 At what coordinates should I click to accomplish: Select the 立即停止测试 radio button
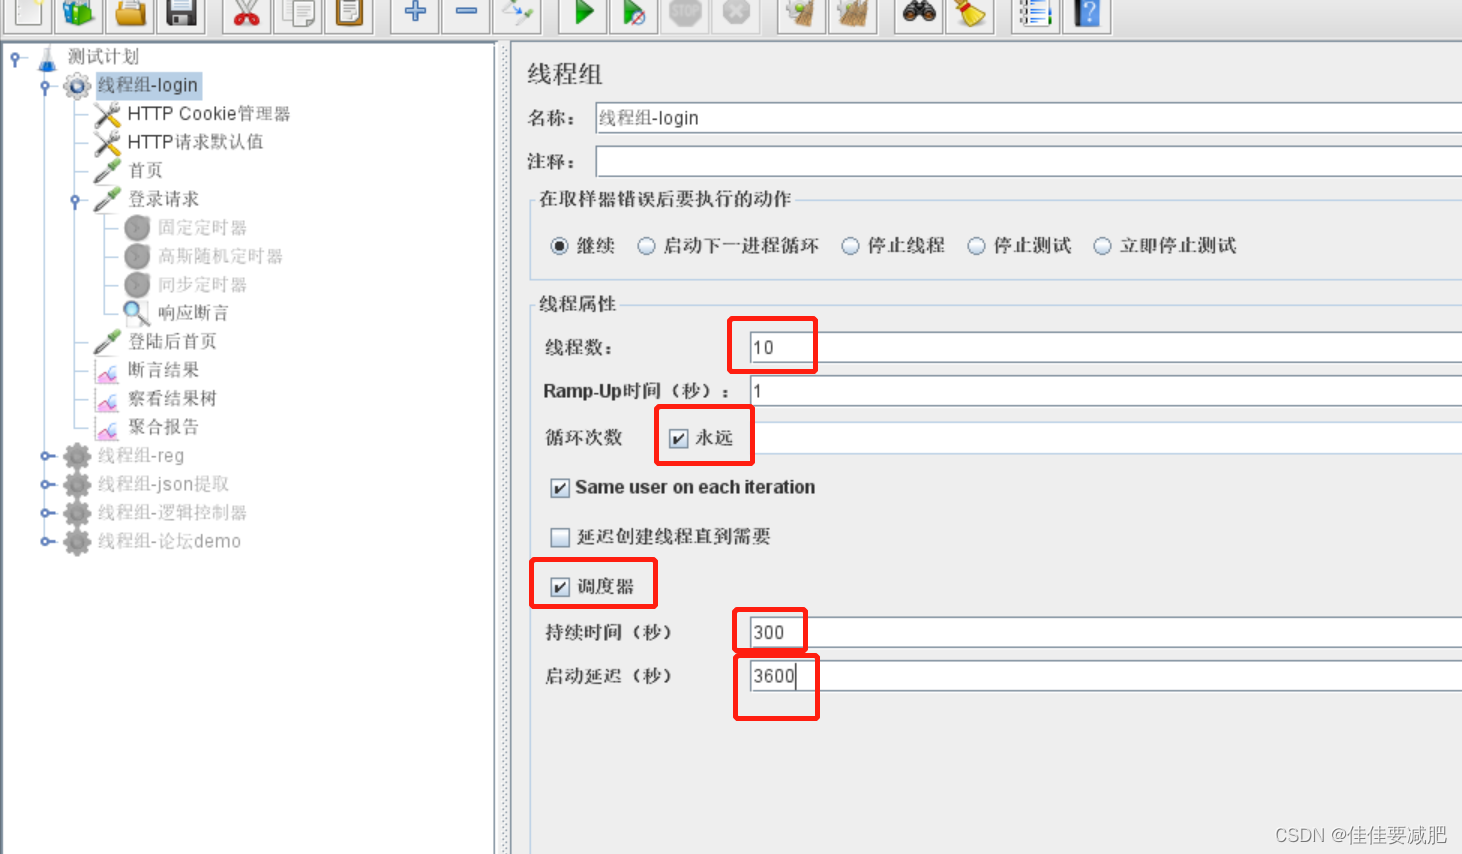(1103, 246)
